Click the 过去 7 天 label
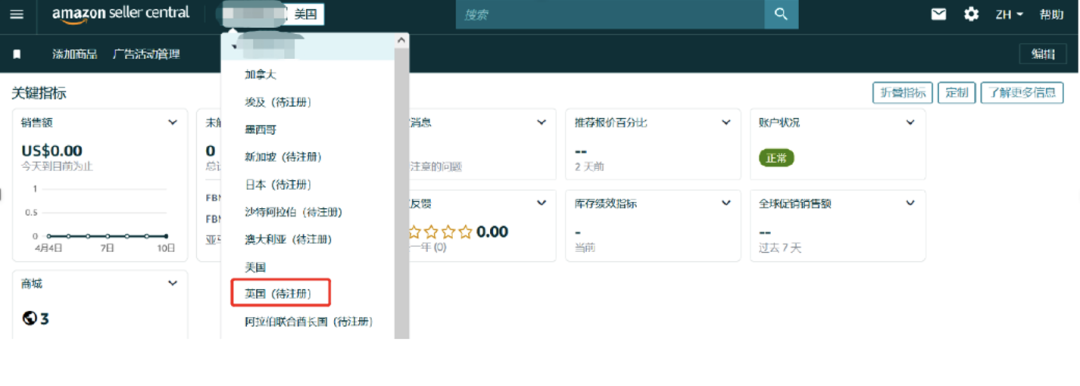The width and height of the screenshot is (1080, 386). 780,247
